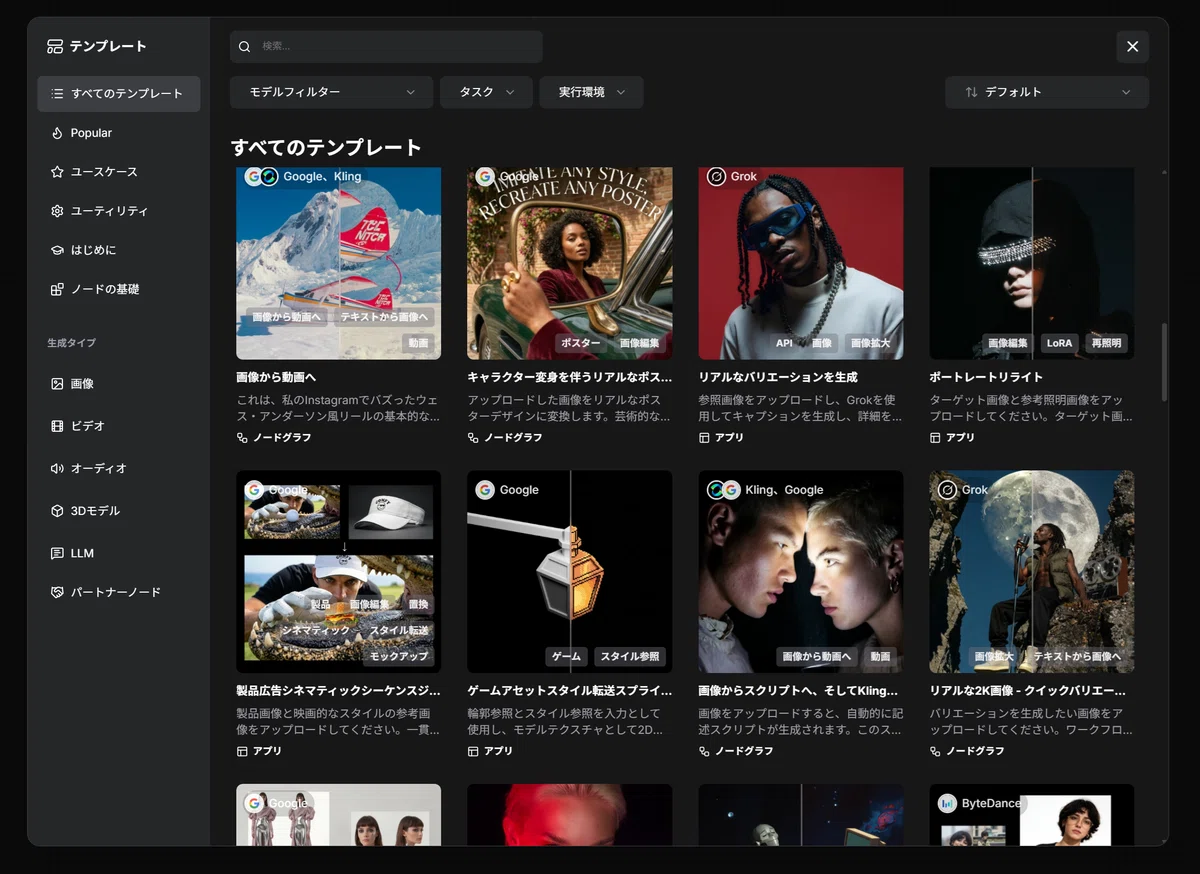Click the ゲーム tag on the lantern card
Viewport: 1200px width, 874px height.
tap(566, 657)
